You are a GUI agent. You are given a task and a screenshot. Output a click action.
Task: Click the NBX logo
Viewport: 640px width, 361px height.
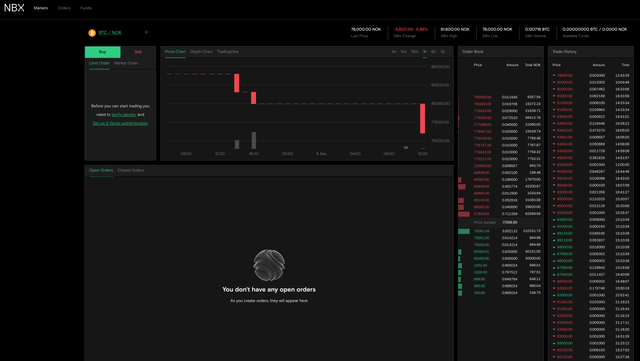[x=14, y=8]
